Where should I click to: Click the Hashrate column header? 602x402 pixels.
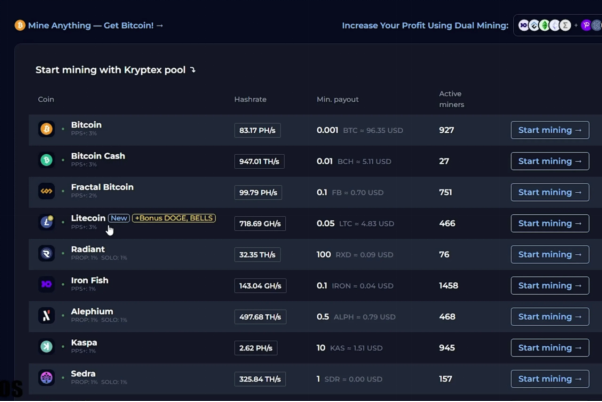pyautogui.click(x=250, y=100)
